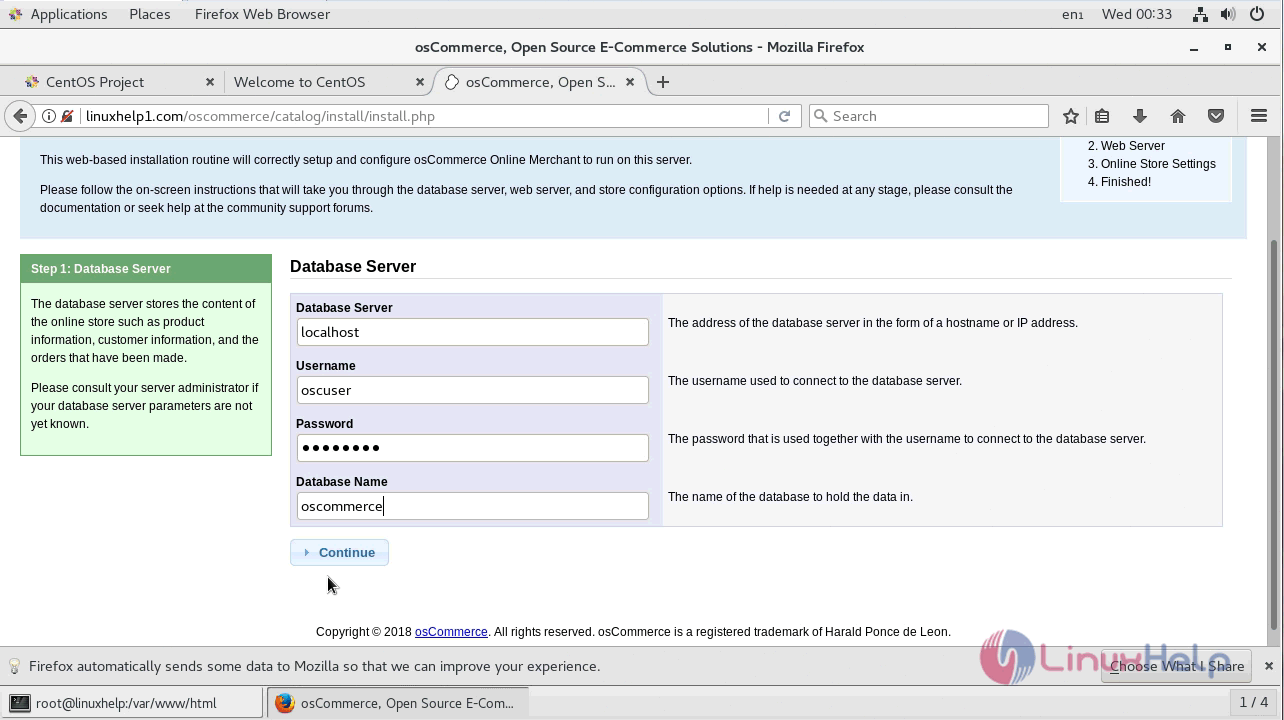Open the Firefox hamburger menu

pyautogui.click(x=1259, y=116)
